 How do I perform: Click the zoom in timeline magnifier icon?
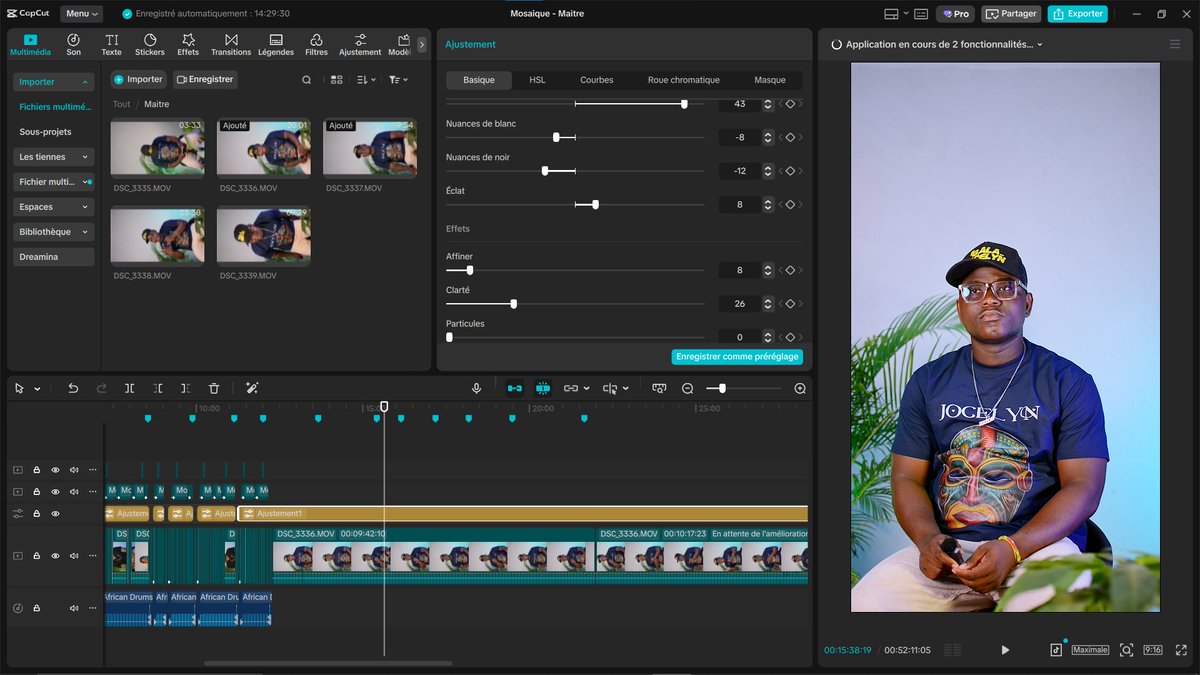tap(800, 388)
